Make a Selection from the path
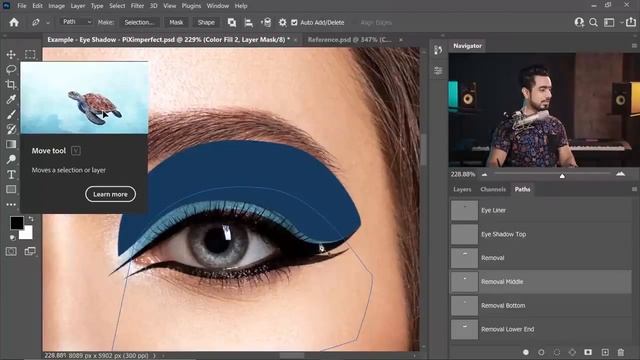The width and height of the screenshot is (640, 360). (139, 22)
